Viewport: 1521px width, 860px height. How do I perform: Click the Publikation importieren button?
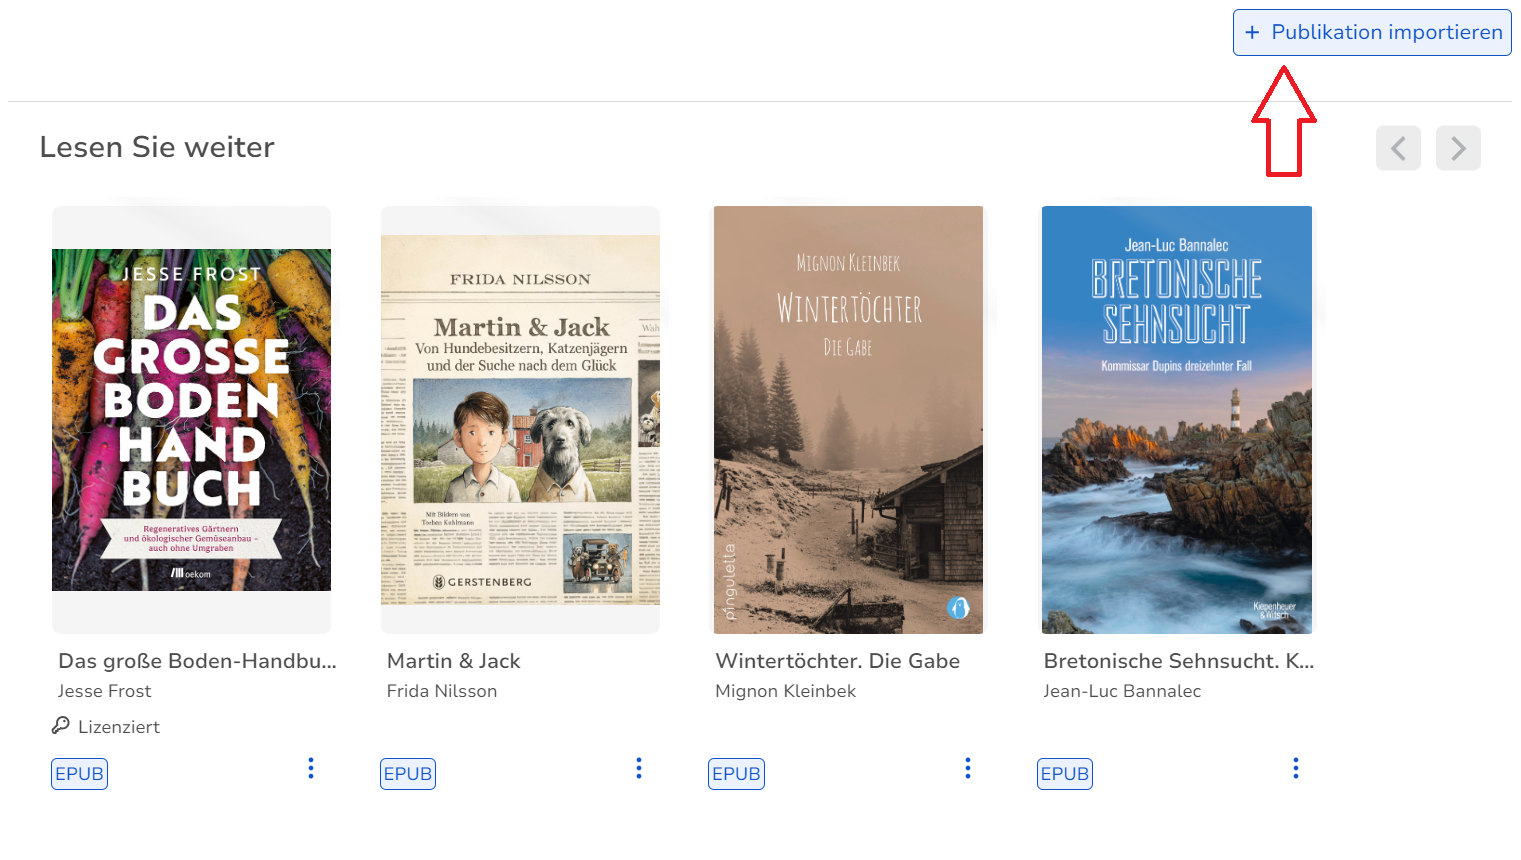point(1371,32)
